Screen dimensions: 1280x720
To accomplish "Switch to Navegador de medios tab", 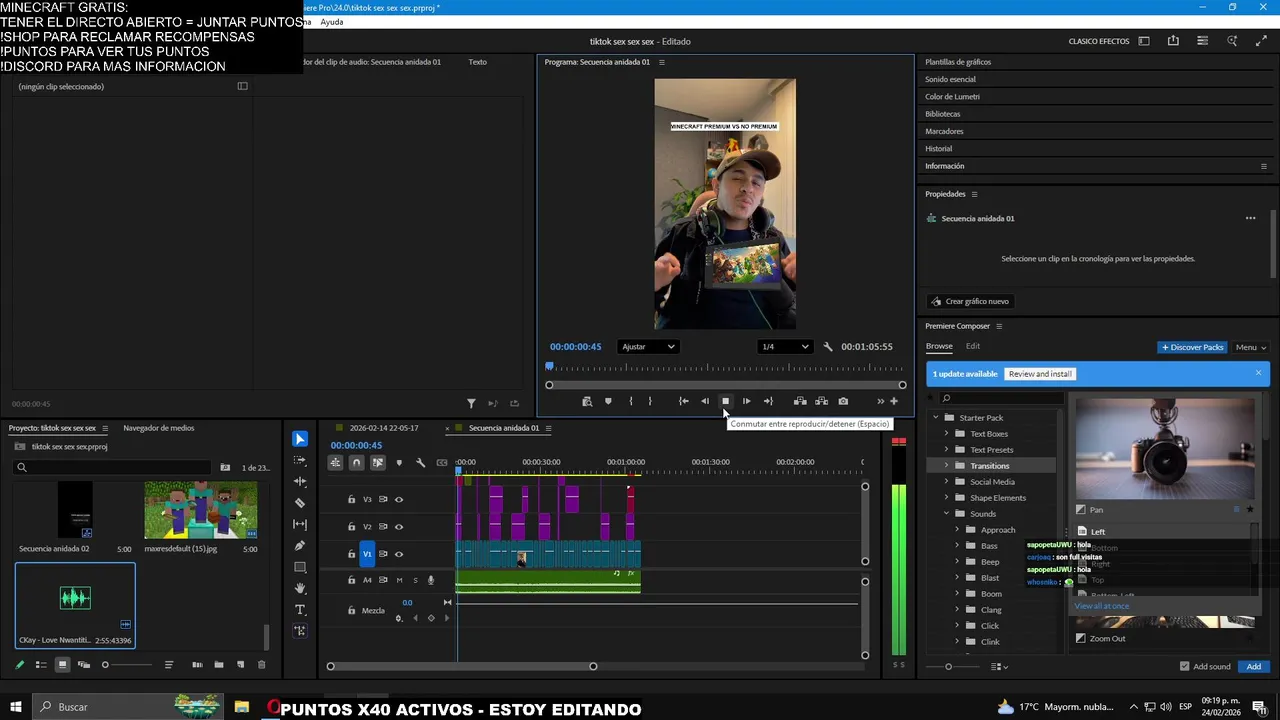I will tap(158, 428).
